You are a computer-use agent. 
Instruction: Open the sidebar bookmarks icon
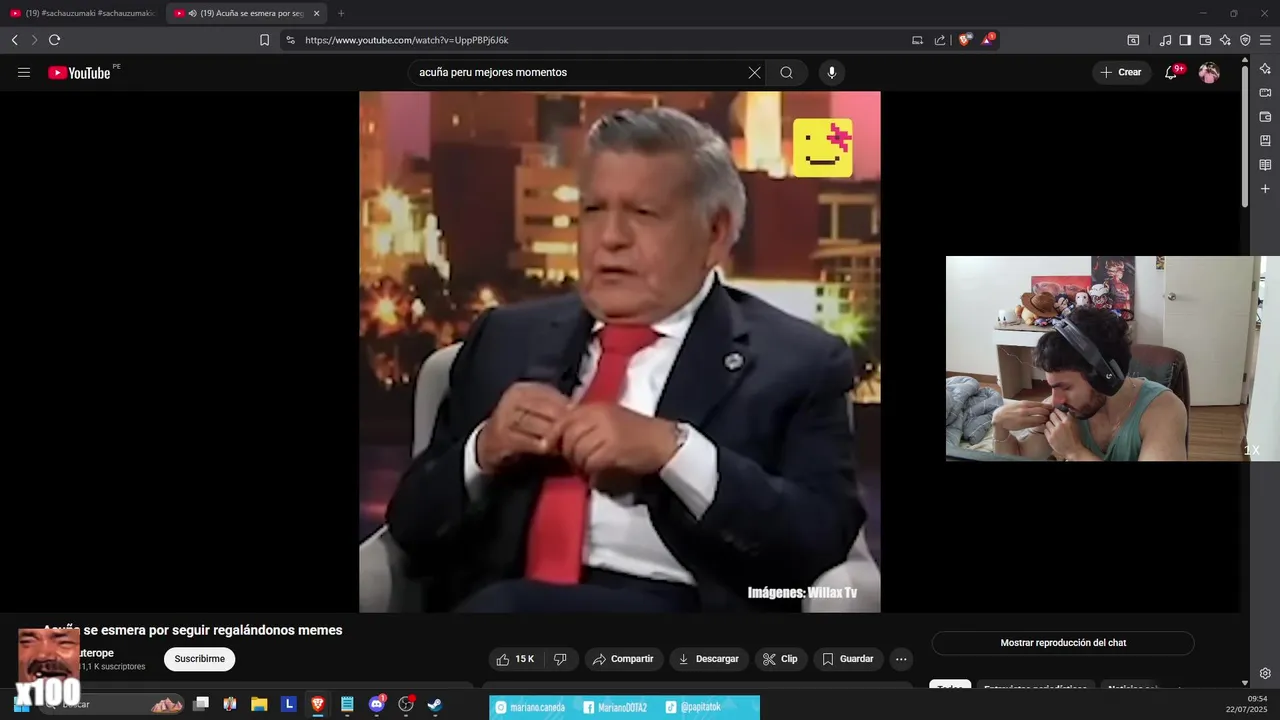tap(1265, 140)
